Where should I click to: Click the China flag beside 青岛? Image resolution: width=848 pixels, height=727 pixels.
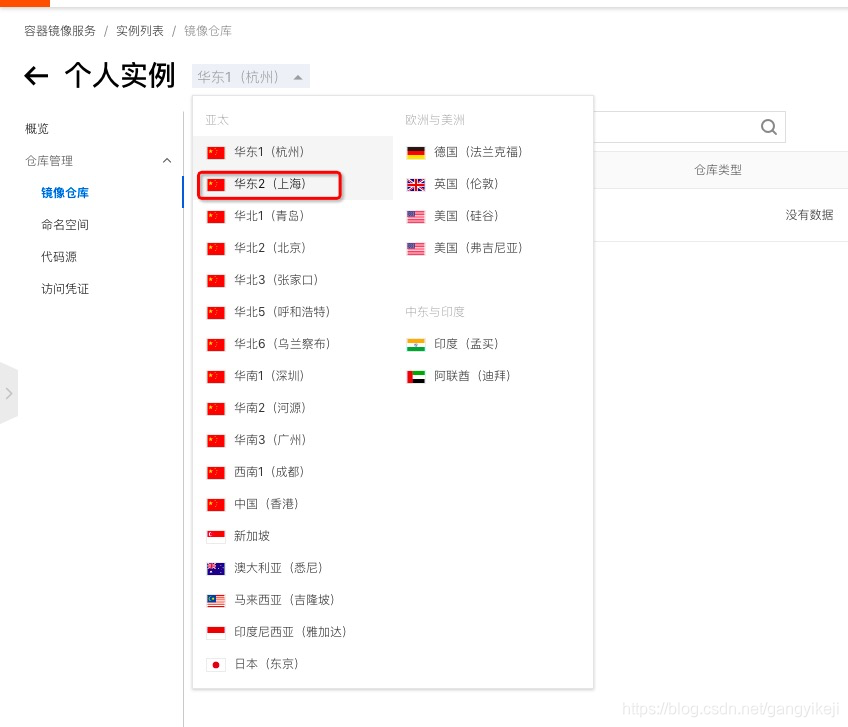coord(216,217)
